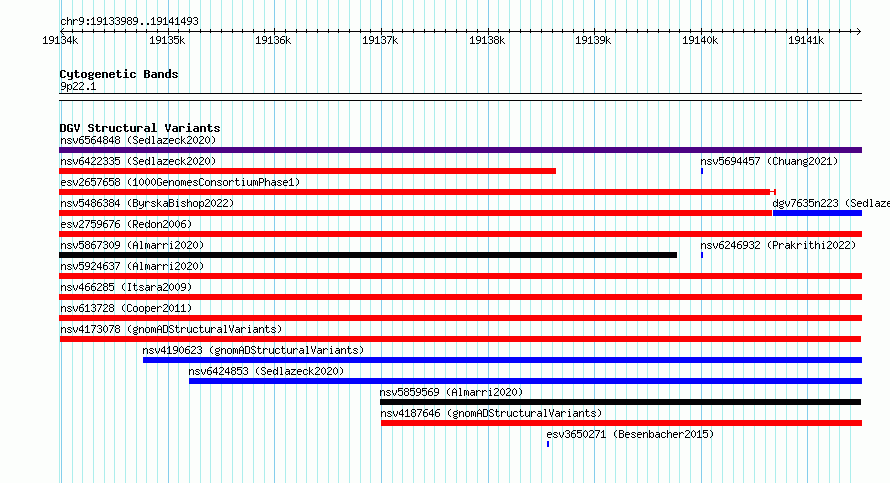This screenshot has width=890, height=483.
Task: Open the nsv6564848 (Sedlazeck2020) label
Action: (x=138, y=140)
